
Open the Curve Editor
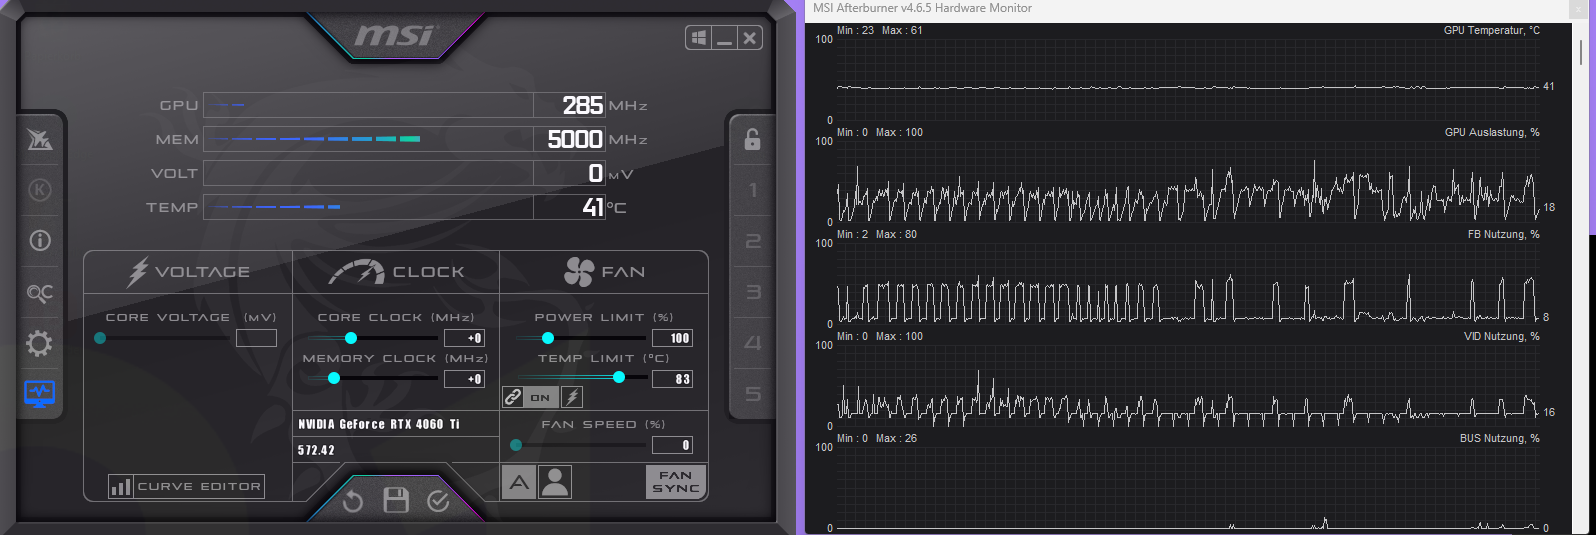point(186,487)
